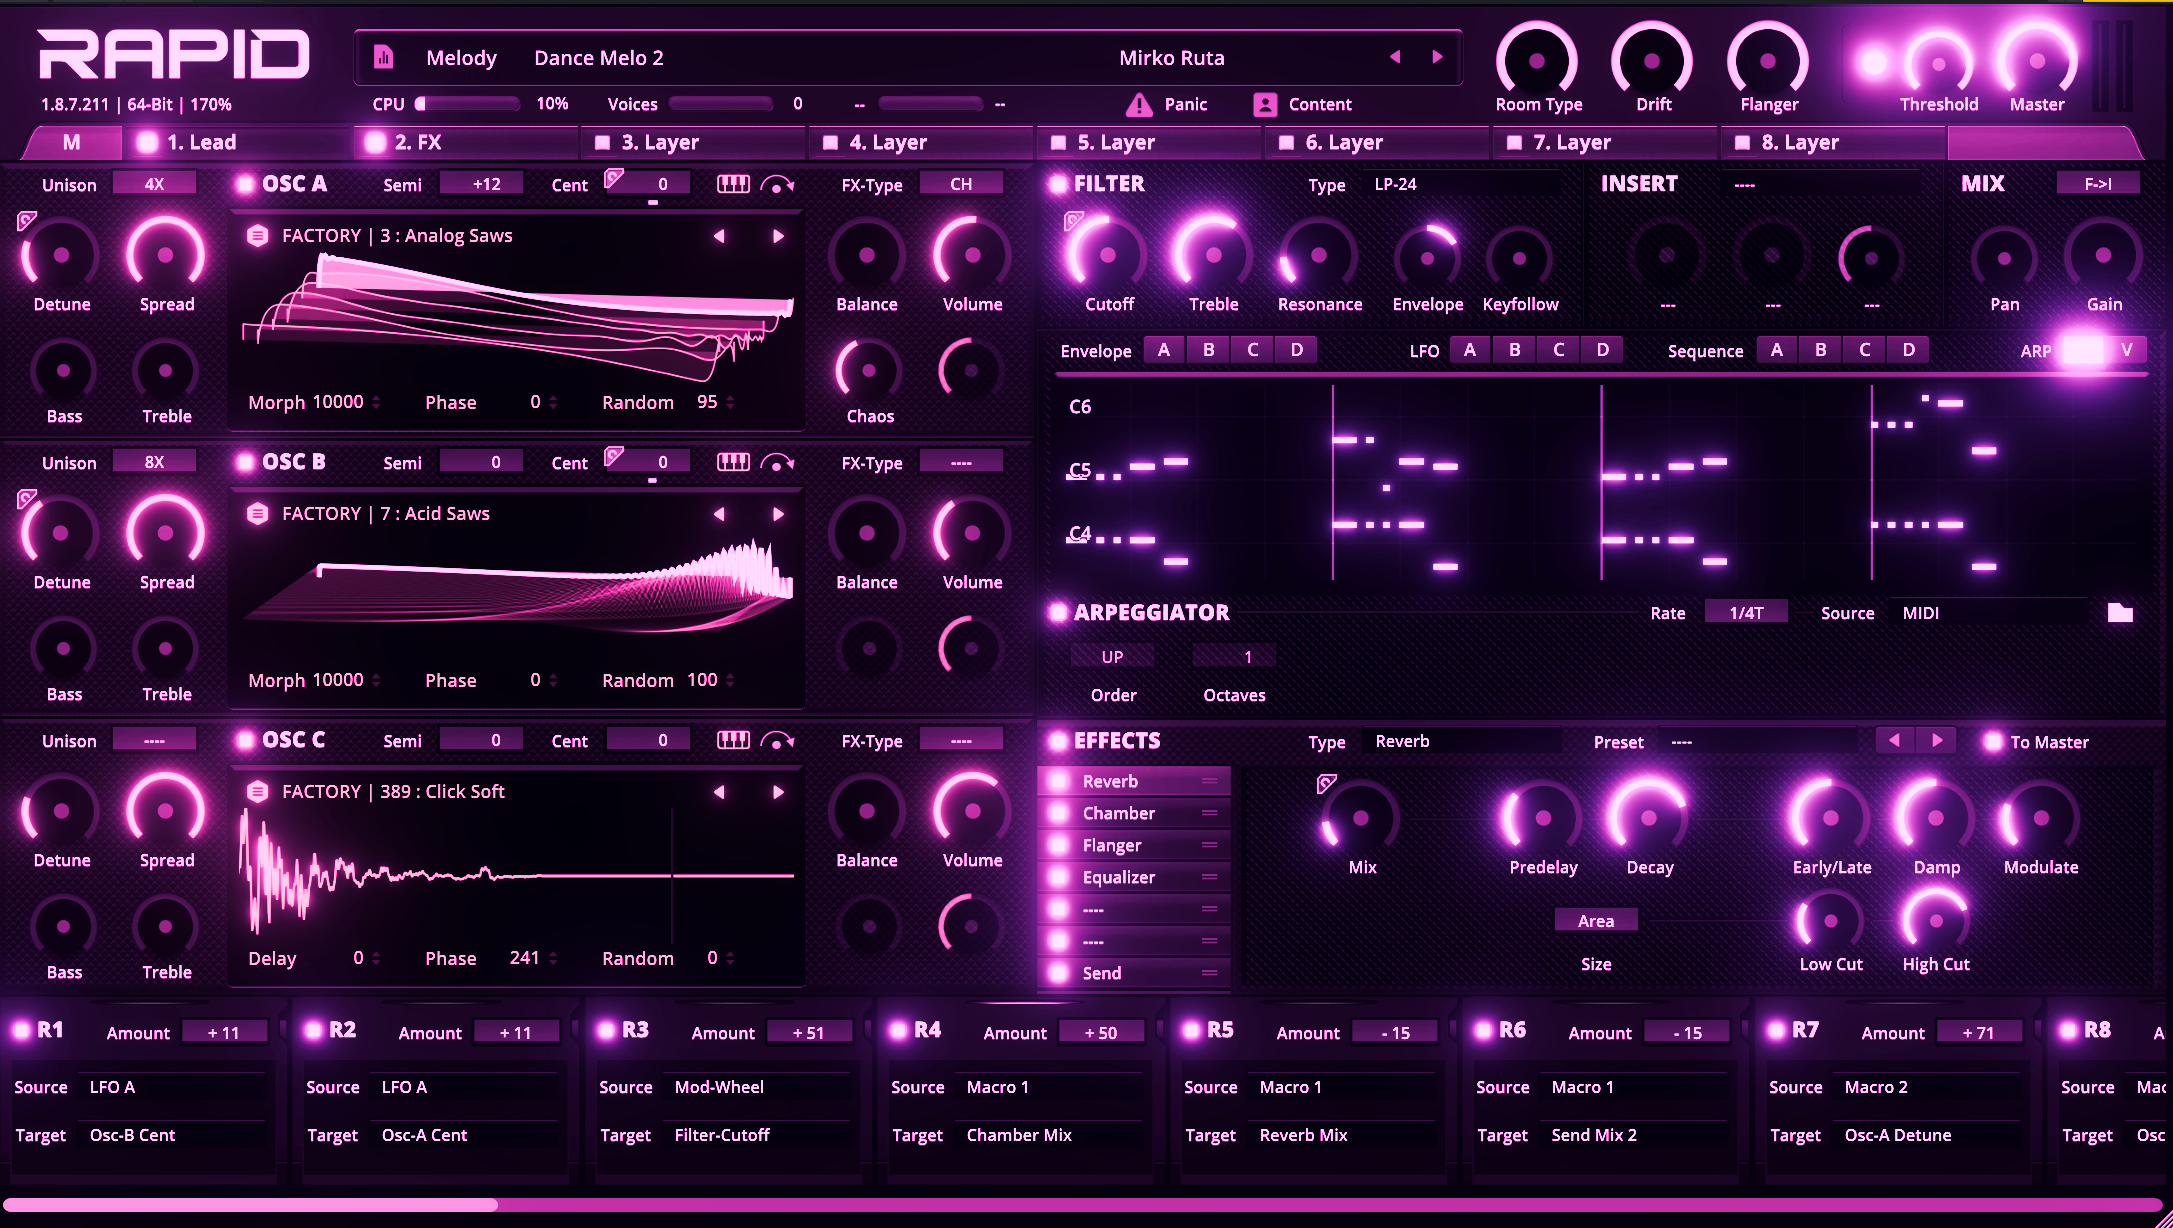Select previous wavetable for Acid Saws
Screen dimensions: 2173x1228
click(719, 514)
